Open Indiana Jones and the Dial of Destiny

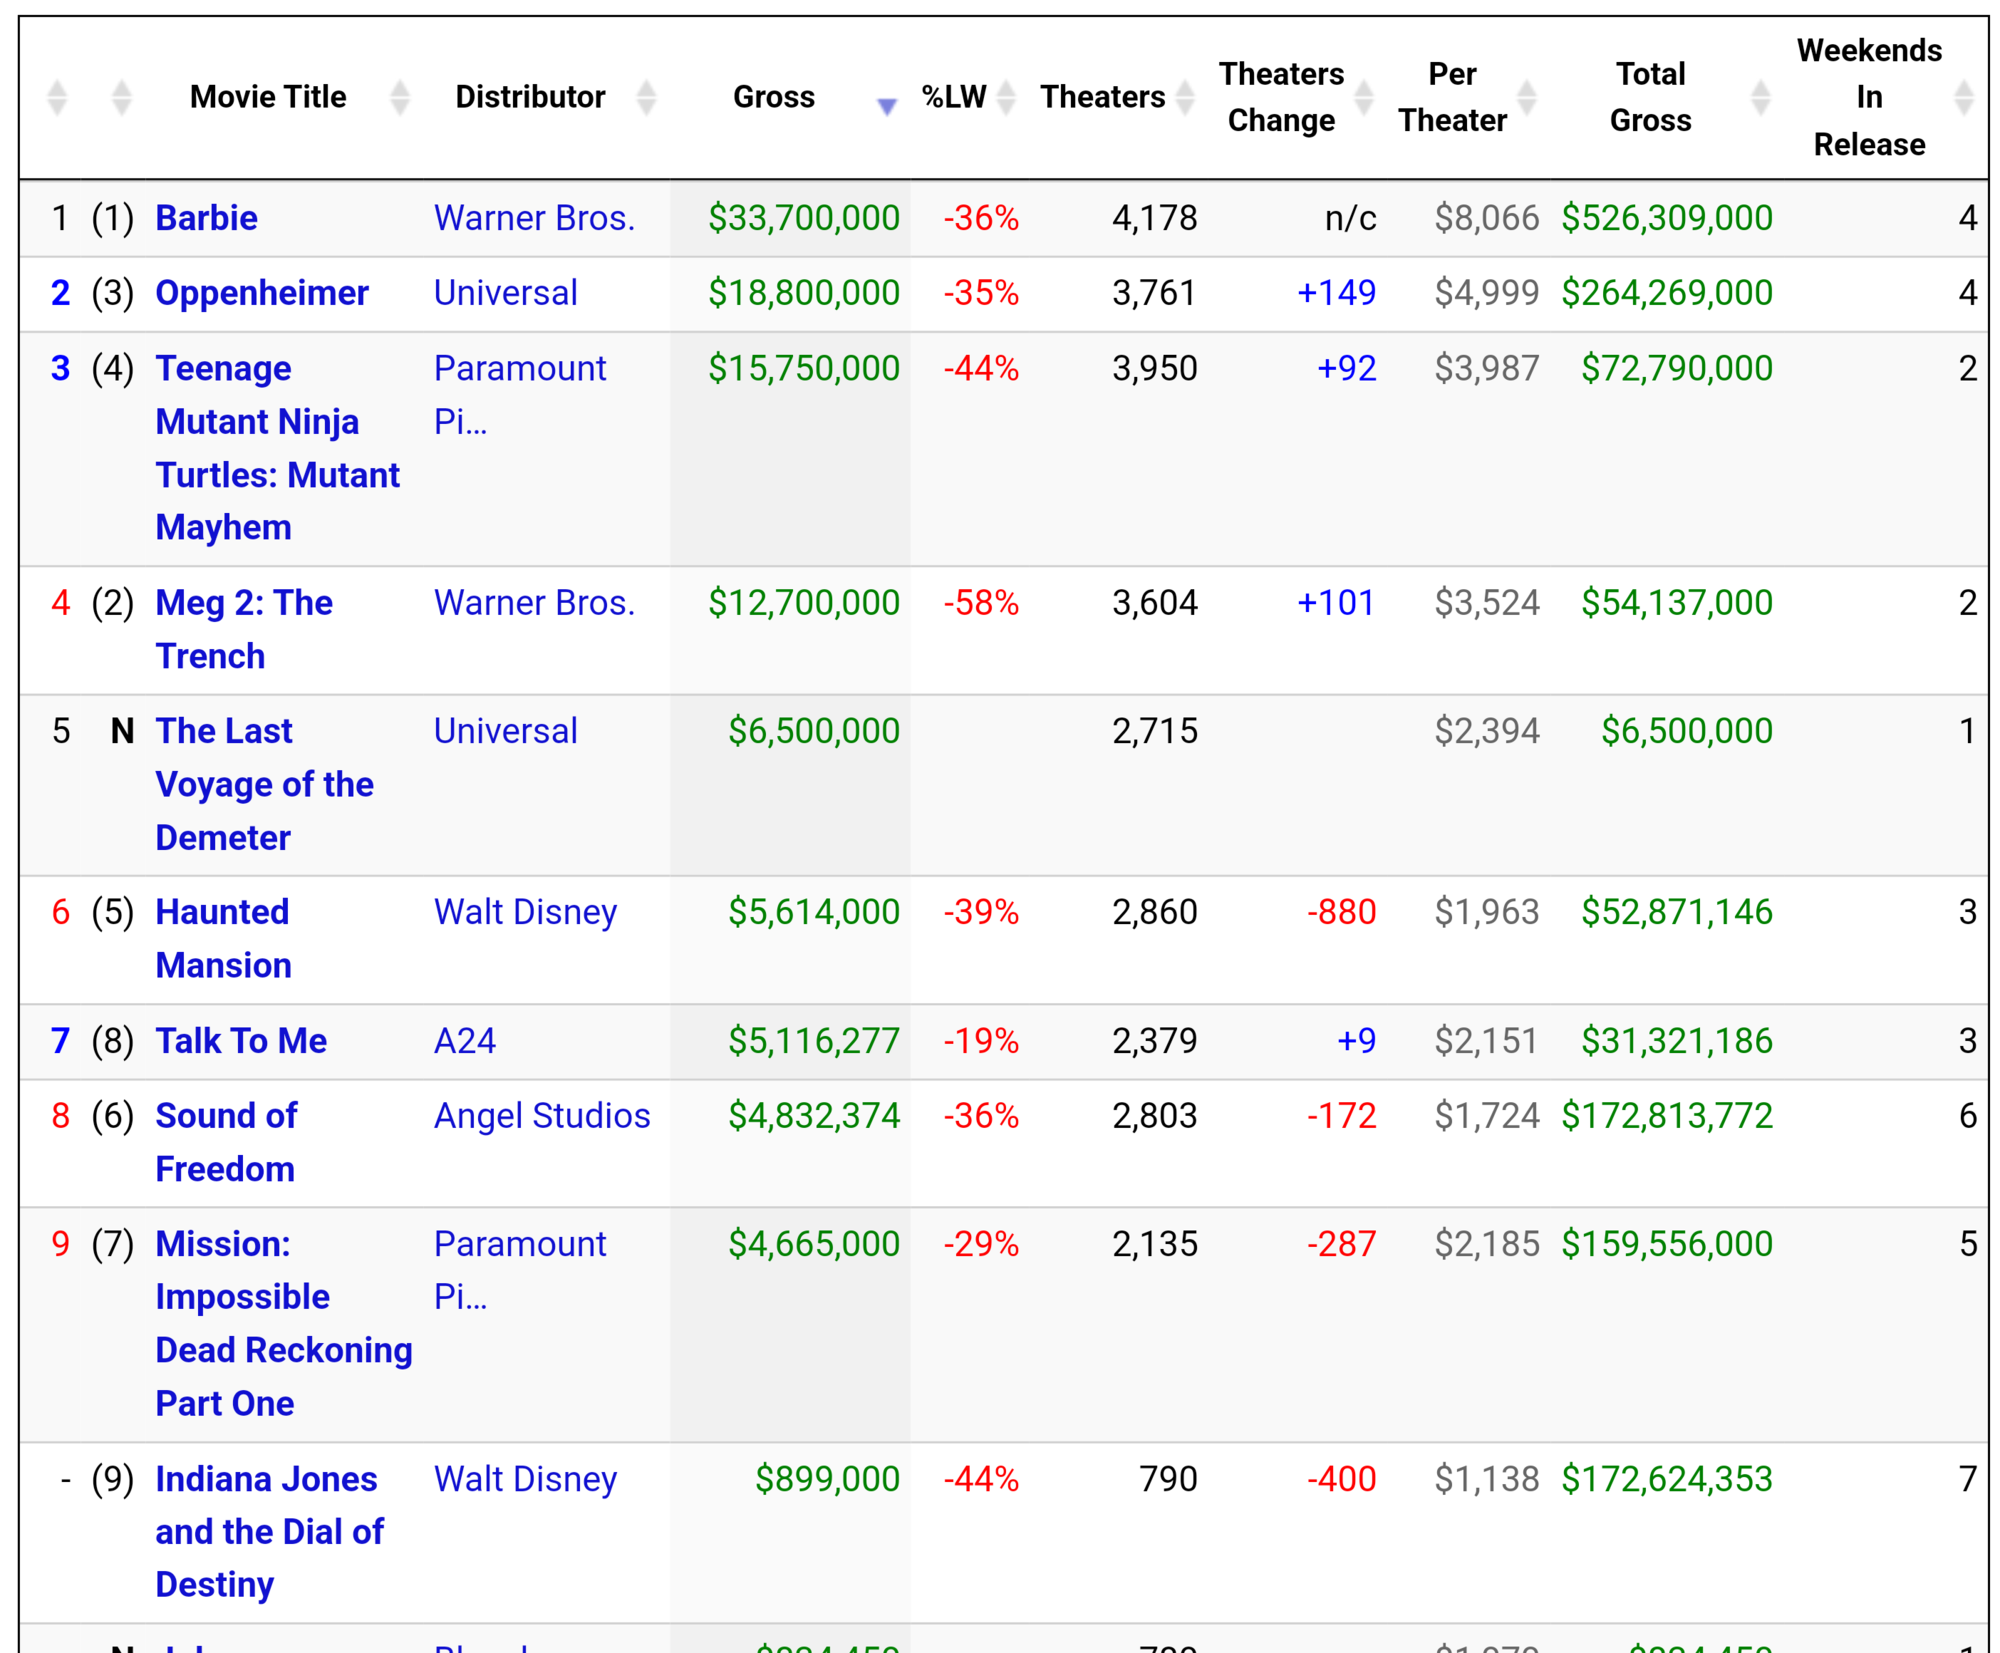pos(269,1532)
